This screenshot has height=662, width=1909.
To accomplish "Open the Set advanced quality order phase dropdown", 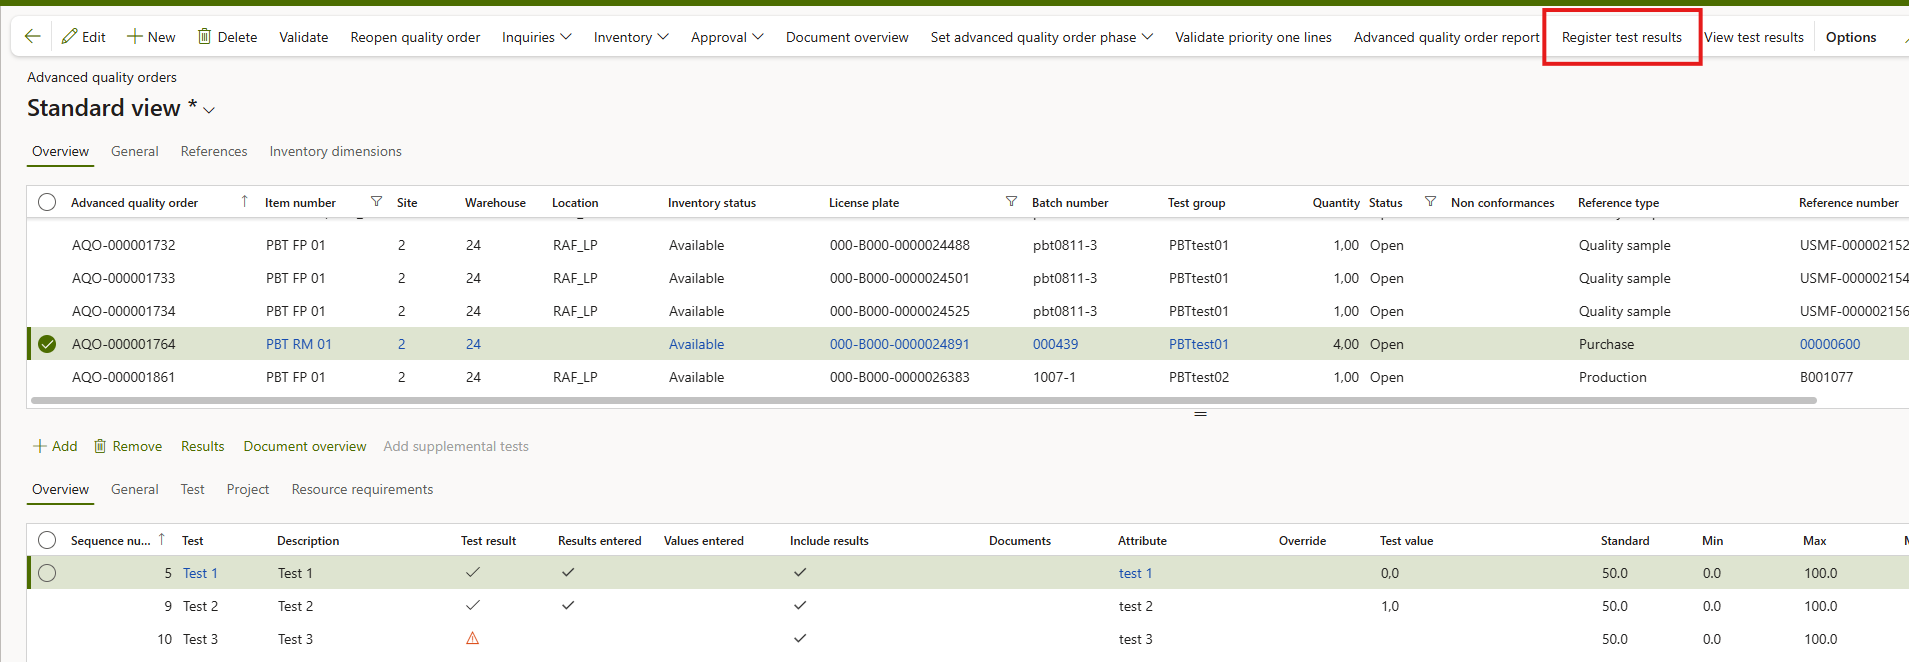I will (1041, 37).
